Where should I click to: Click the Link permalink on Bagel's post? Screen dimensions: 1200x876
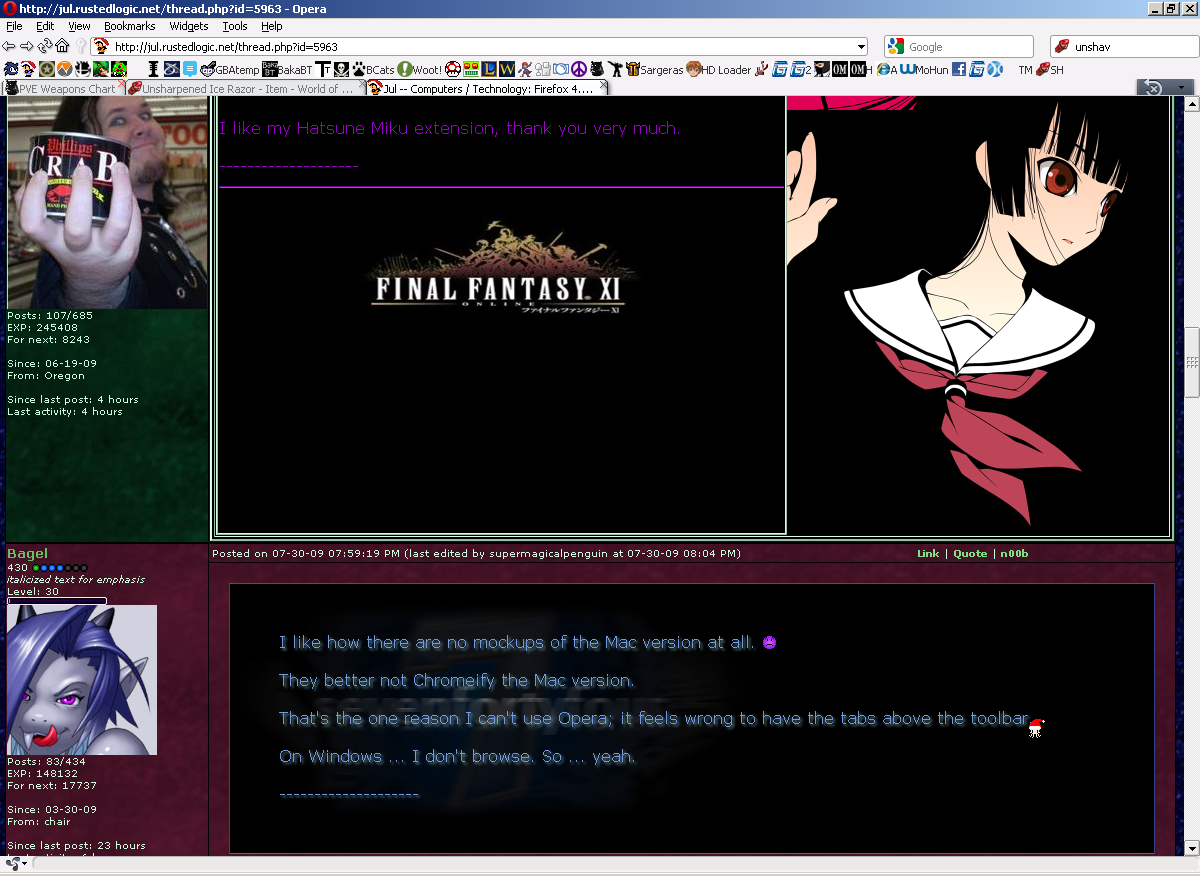(928, 554)
